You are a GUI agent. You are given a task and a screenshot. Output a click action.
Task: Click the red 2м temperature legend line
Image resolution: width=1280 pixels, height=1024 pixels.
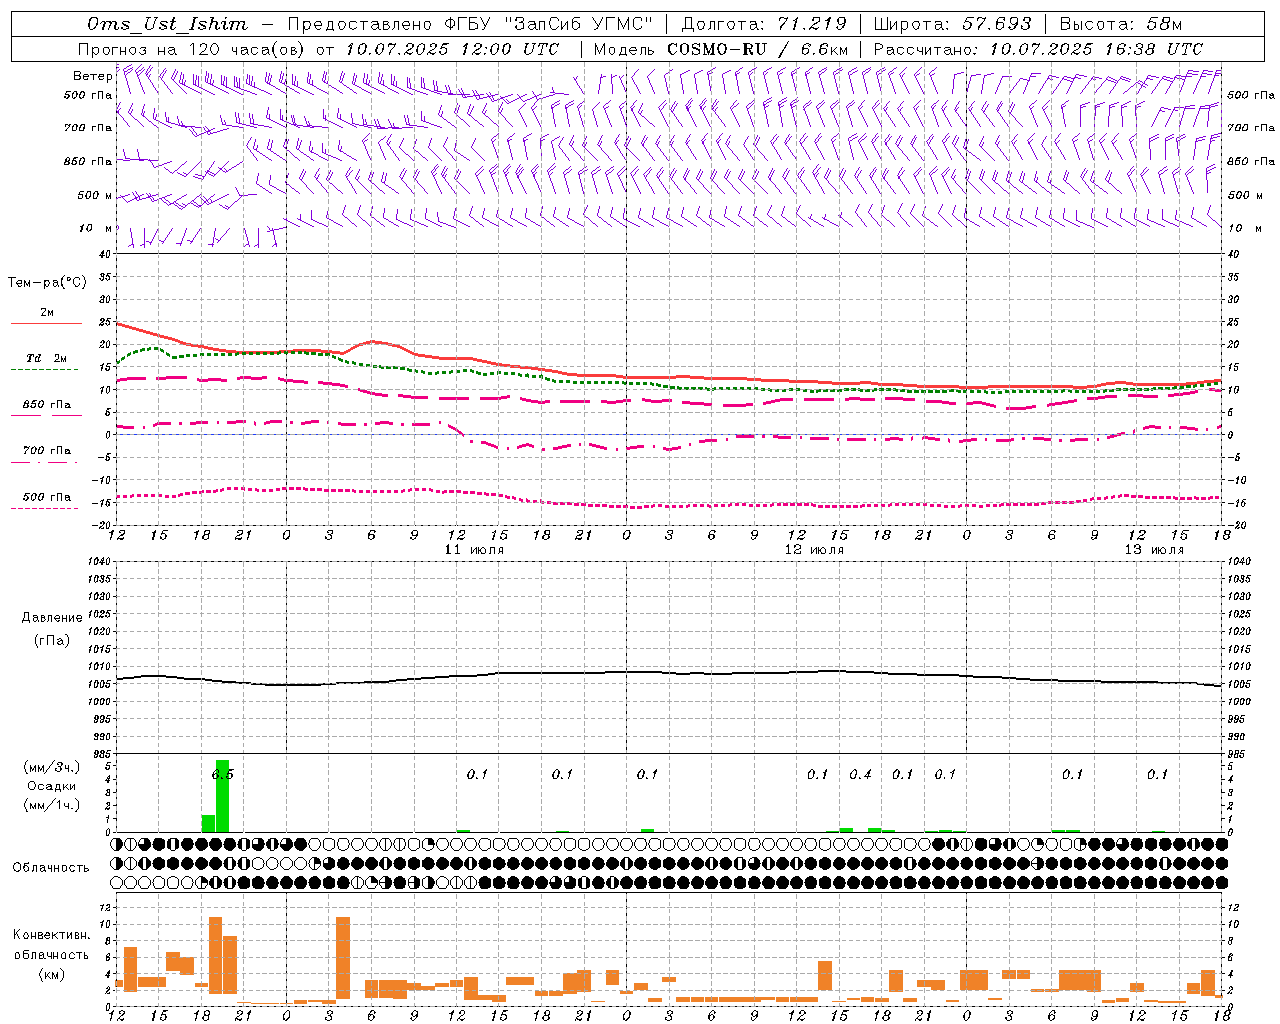tap(46, 323)
